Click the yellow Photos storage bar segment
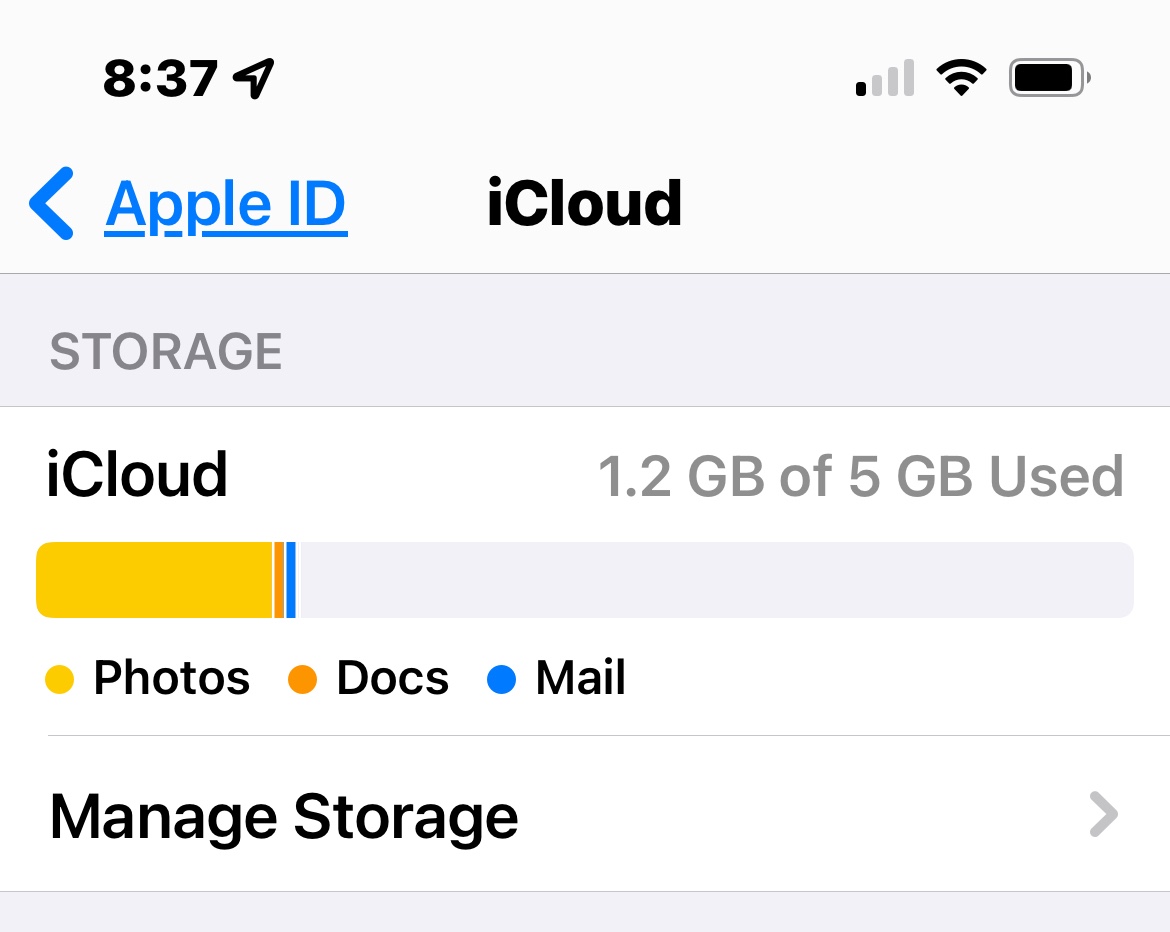The width and height of the screenshot is (1170, 932). [x=154, y=580]
